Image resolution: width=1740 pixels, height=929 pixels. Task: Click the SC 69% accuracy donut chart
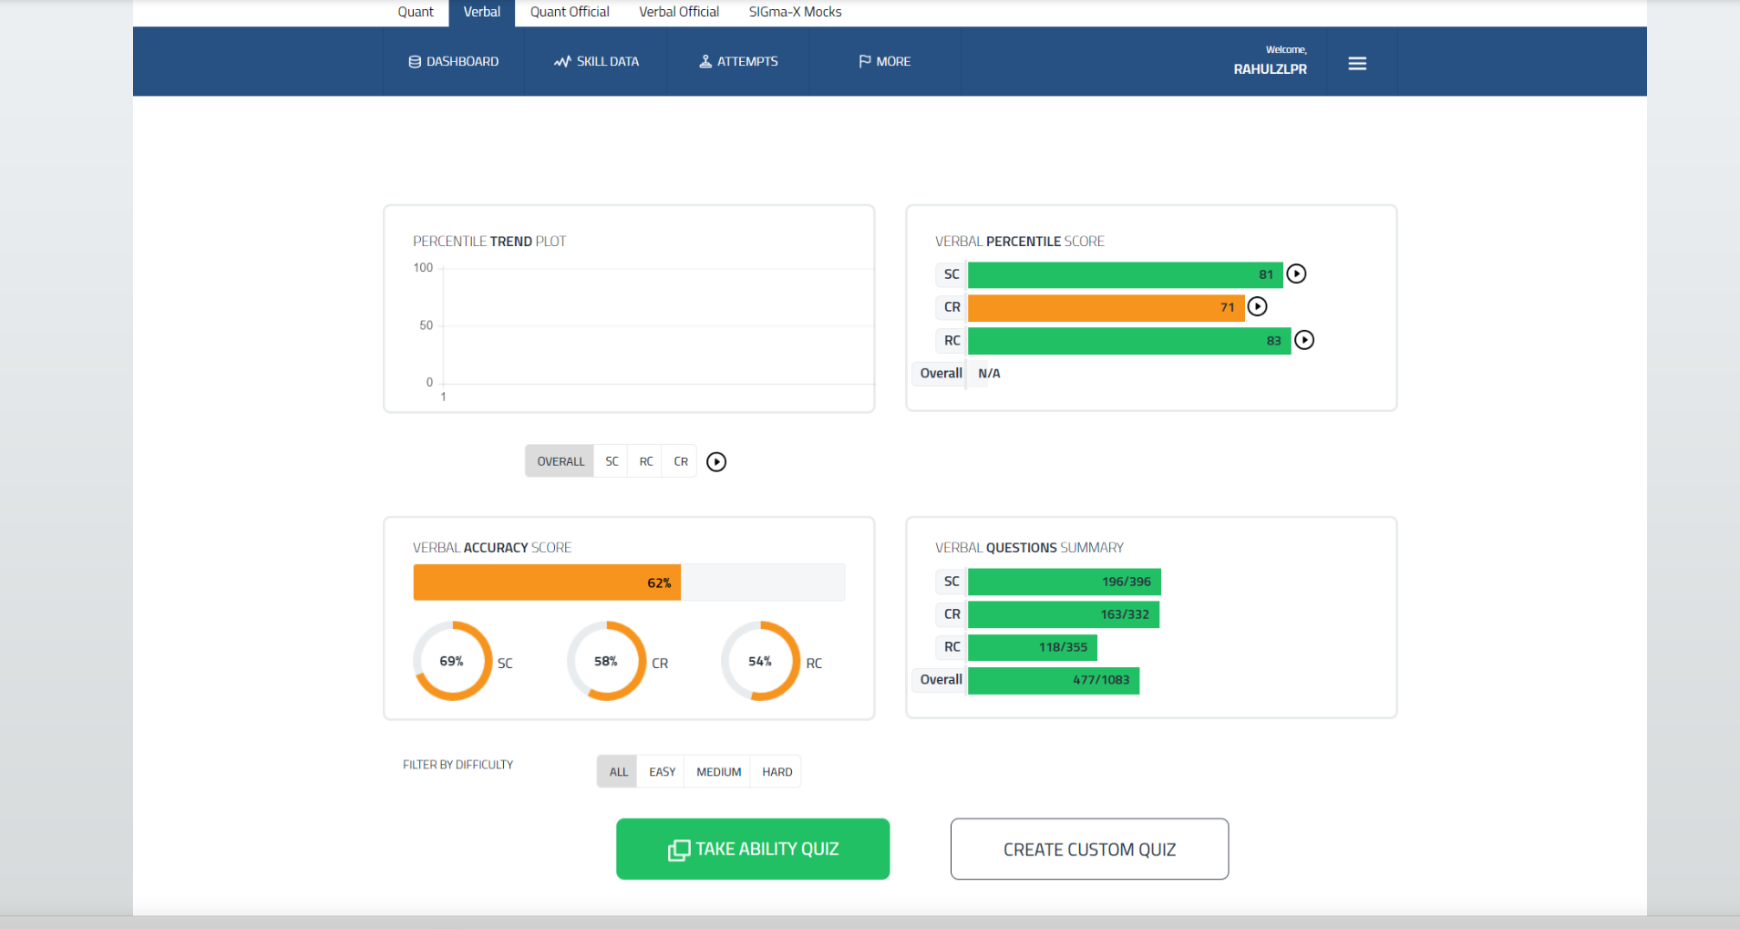click(452, 661)
